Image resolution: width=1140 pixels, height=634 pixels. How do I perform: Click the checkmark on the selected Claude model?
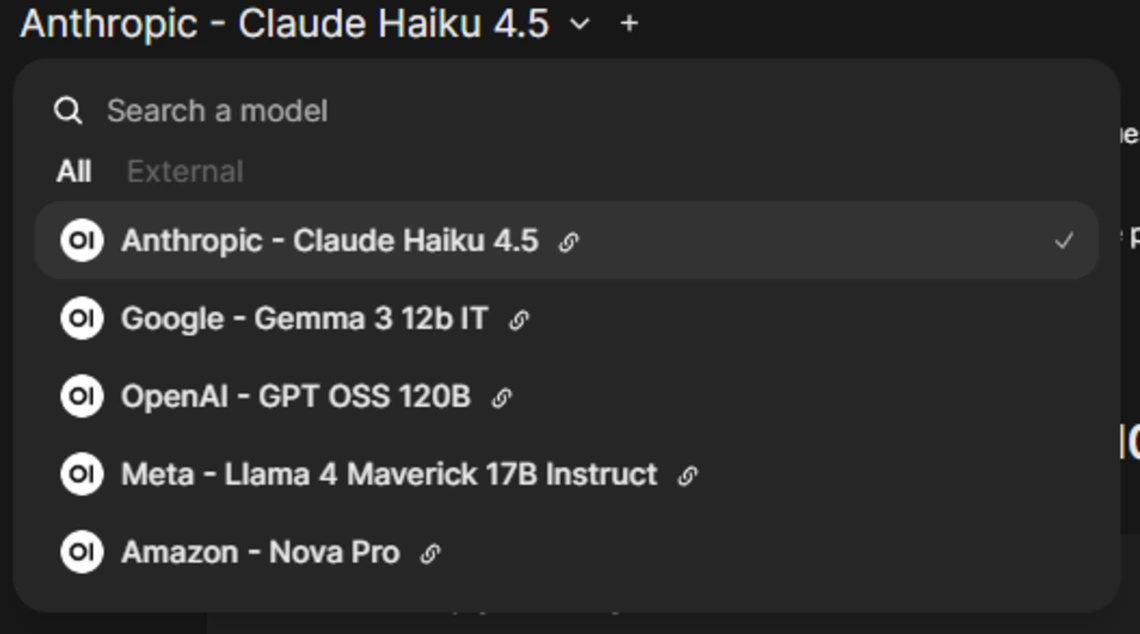pyautogui.click(x=1064, y=241)
